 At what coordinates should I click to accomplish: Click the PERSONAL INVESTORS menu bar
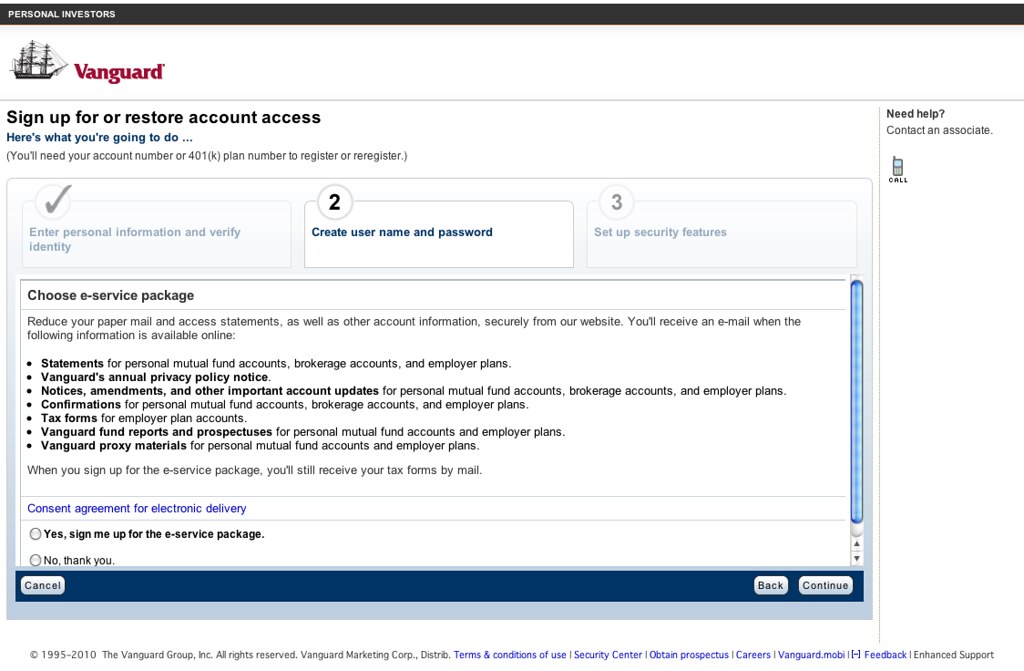(x=60, y=13)
